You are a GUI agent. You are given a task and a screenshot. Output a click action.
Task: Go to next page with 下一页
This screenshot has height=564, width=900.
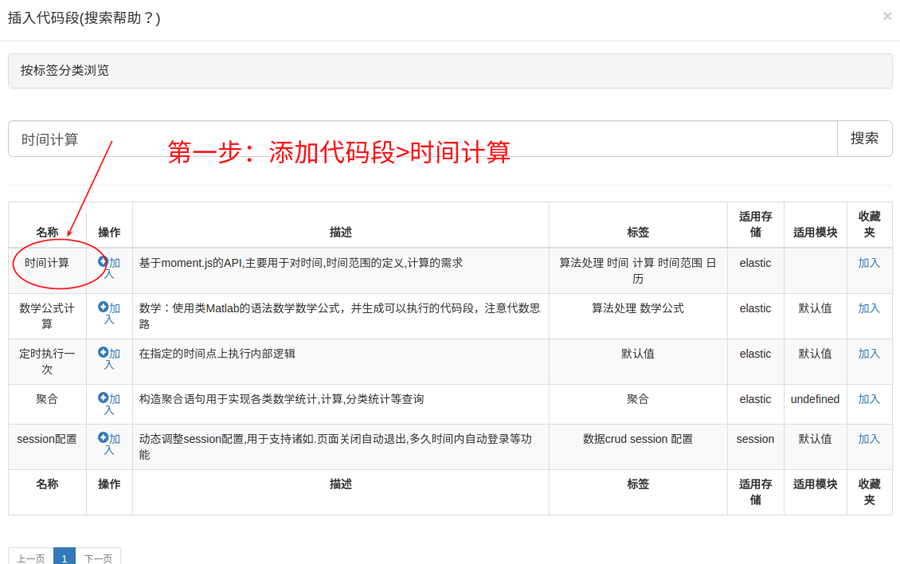pos(98,558)
